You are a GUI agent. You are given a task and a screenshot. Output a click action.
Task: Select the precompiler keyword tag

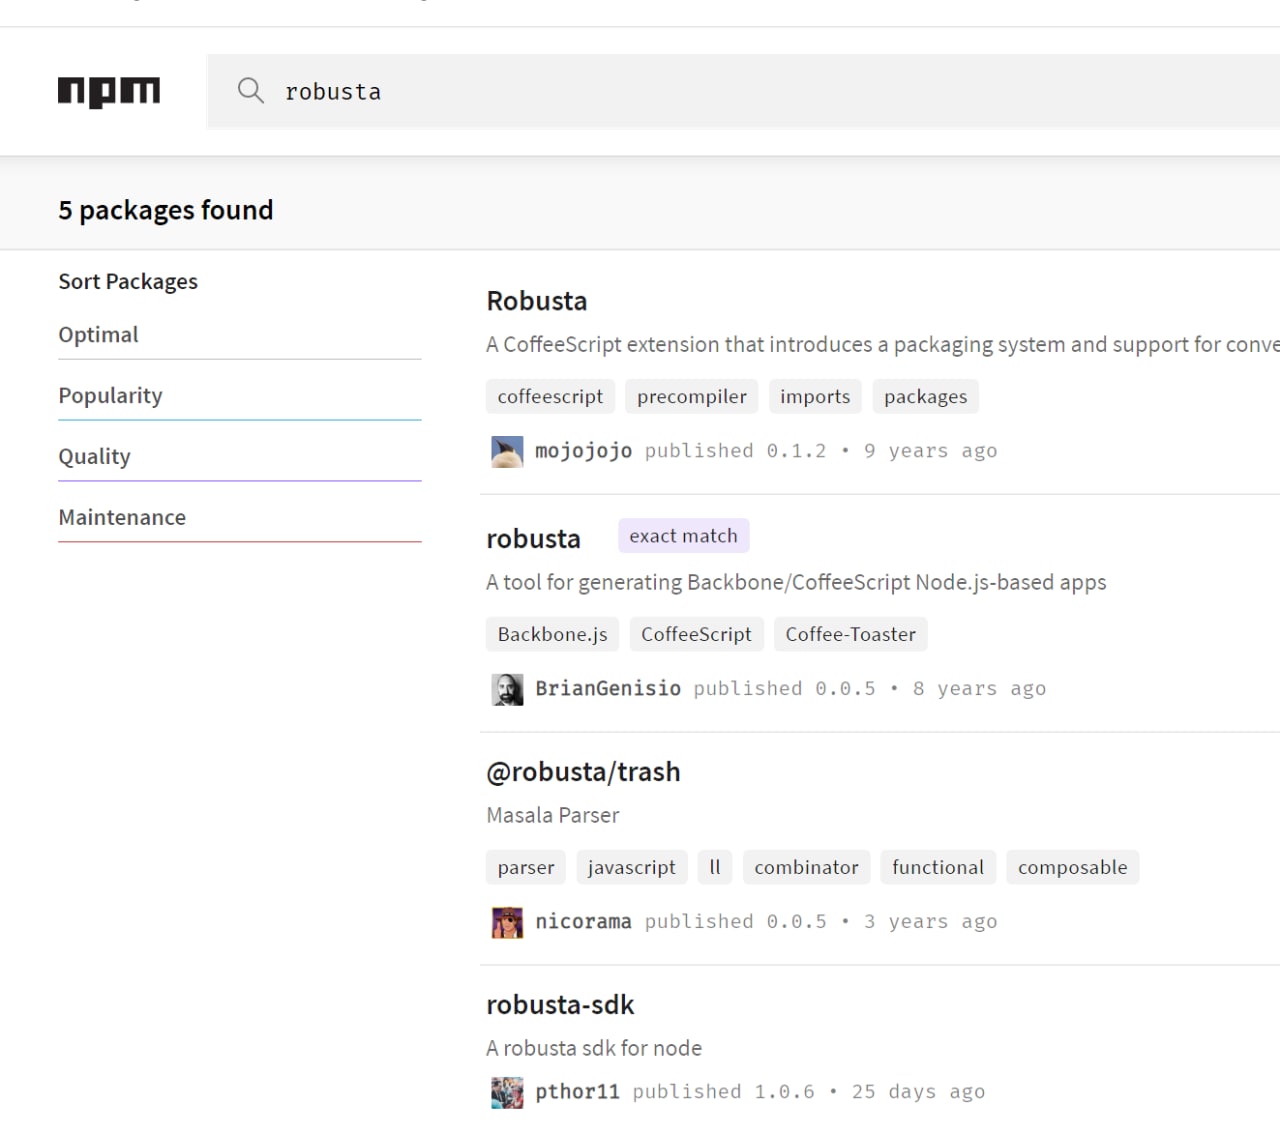(x=692, y=397)
